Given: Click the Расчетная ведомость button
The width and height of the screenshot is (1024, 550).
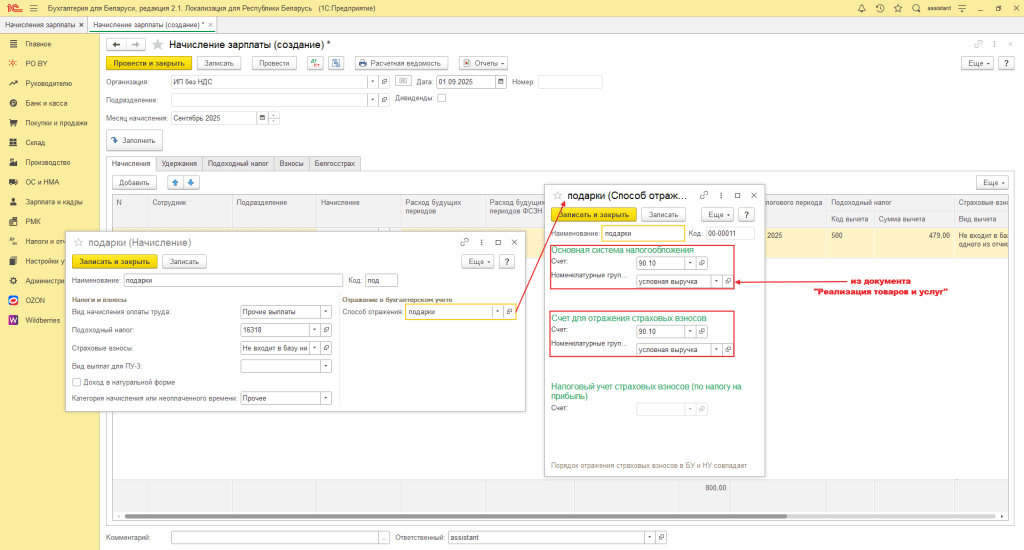Looking at the screenshot, I should click(401, 63).
